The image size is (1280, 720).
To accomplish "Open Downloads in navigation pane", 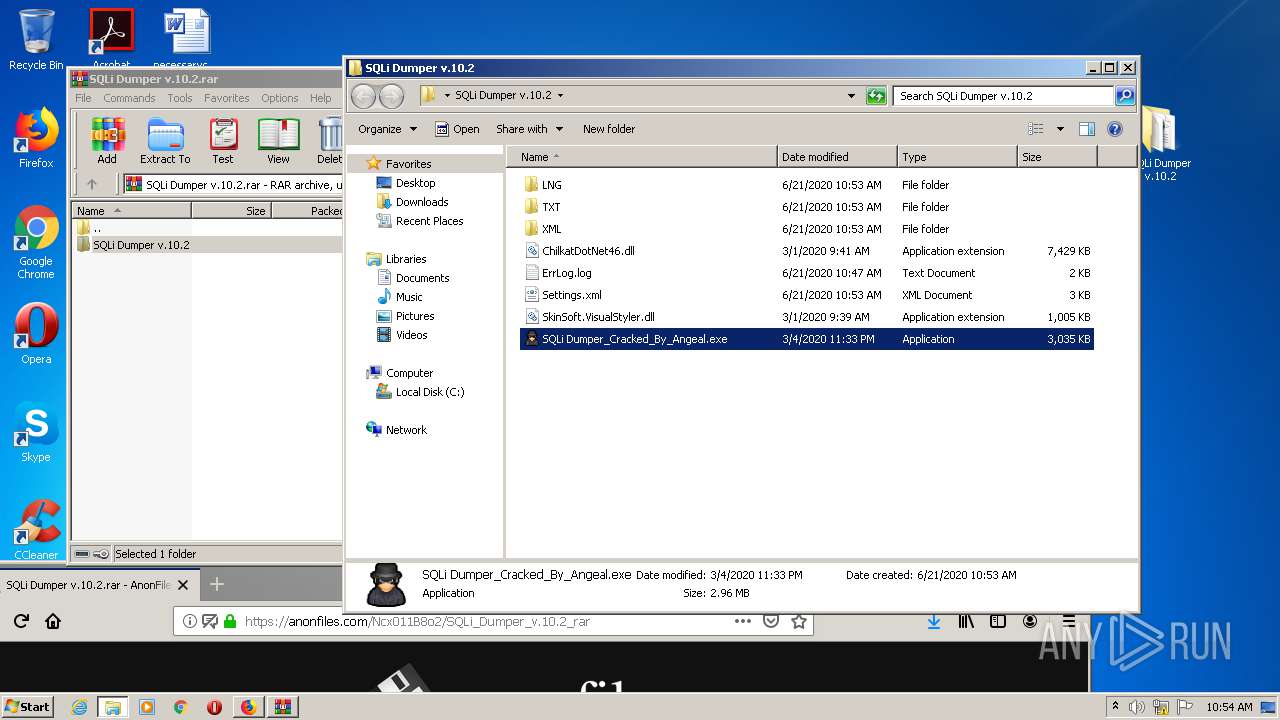I will coord(422,202).
